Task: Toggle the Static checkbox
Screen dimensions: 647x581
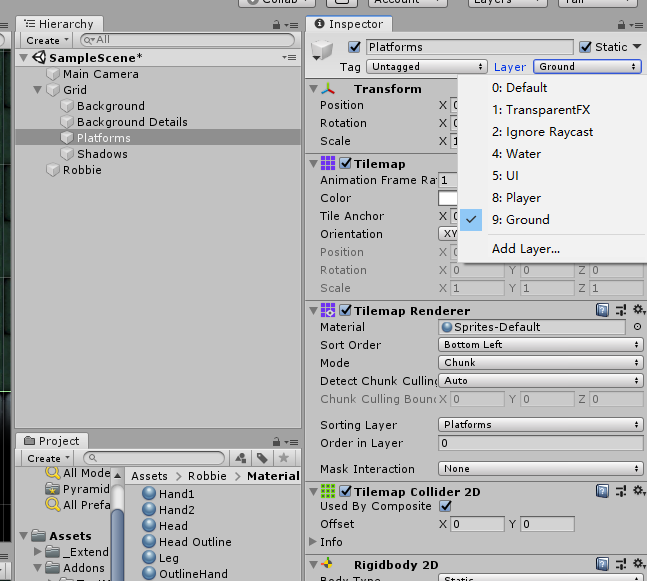Action: [x=585, y=47]
